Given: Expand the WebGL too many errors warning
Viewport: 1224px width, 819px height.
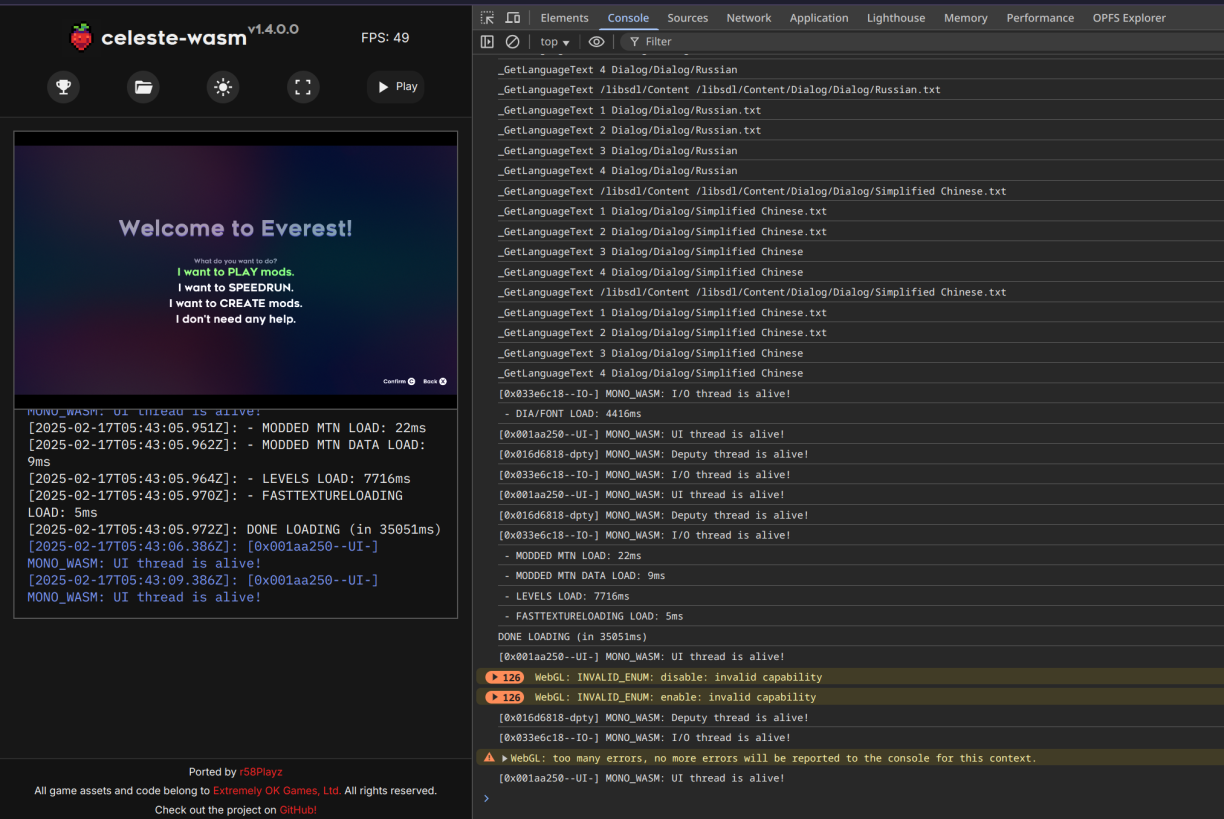Looking at the screenshot, I should (505, 758).
